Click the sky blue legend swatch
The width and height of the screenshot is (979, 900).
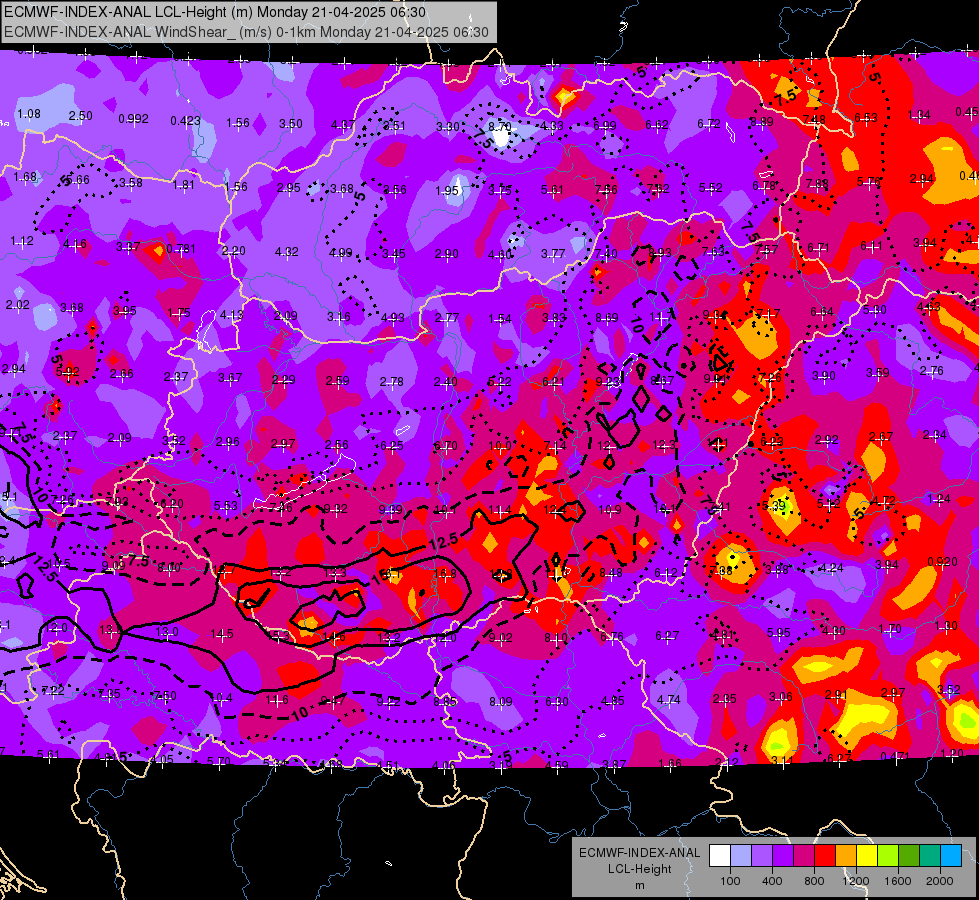coord(951,856)
